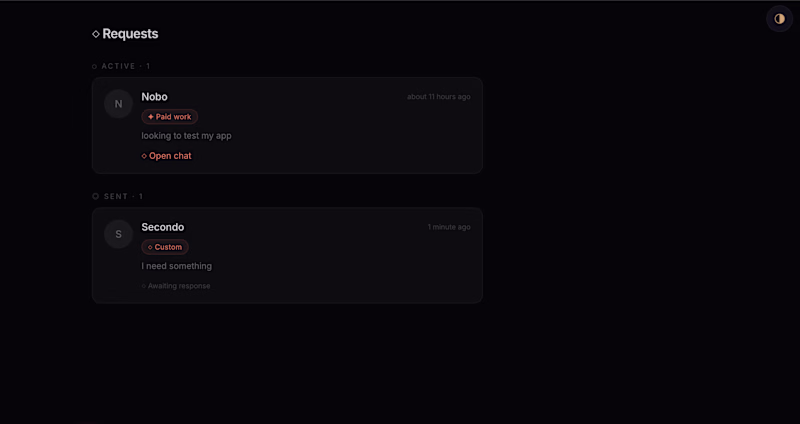Open the Nobo request name
800x424 pixels.
click(x=154, y=97)
